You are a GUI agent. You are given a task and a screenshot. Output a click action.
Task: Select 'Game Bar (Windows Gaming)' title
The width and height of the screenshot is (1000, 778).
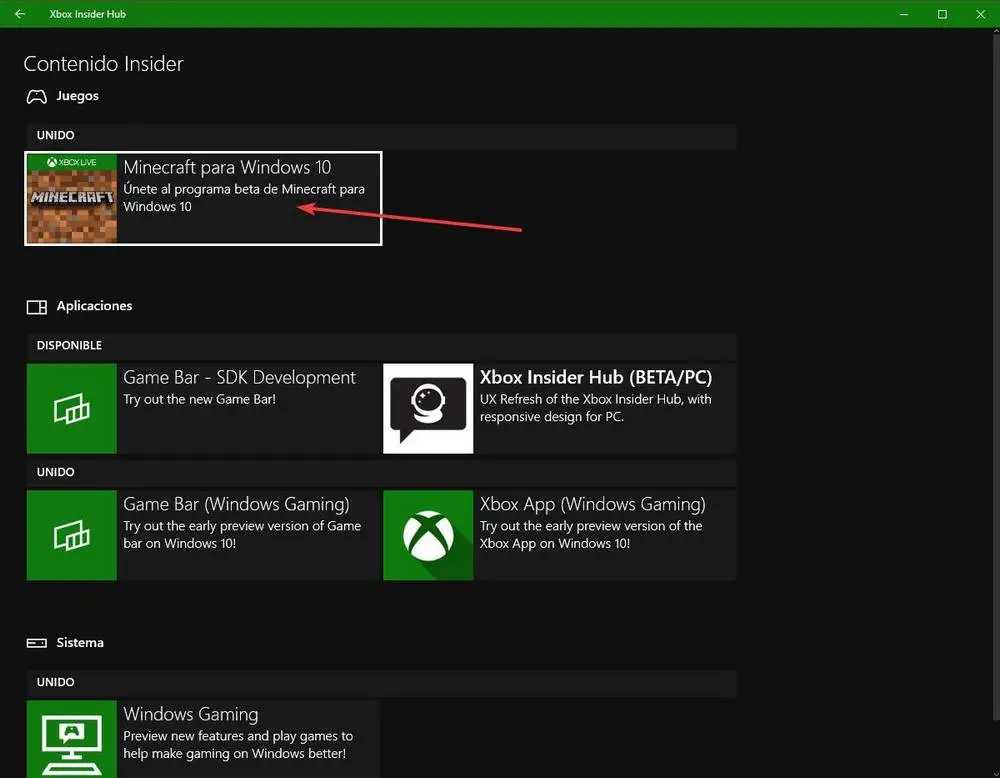click(236, 504)
